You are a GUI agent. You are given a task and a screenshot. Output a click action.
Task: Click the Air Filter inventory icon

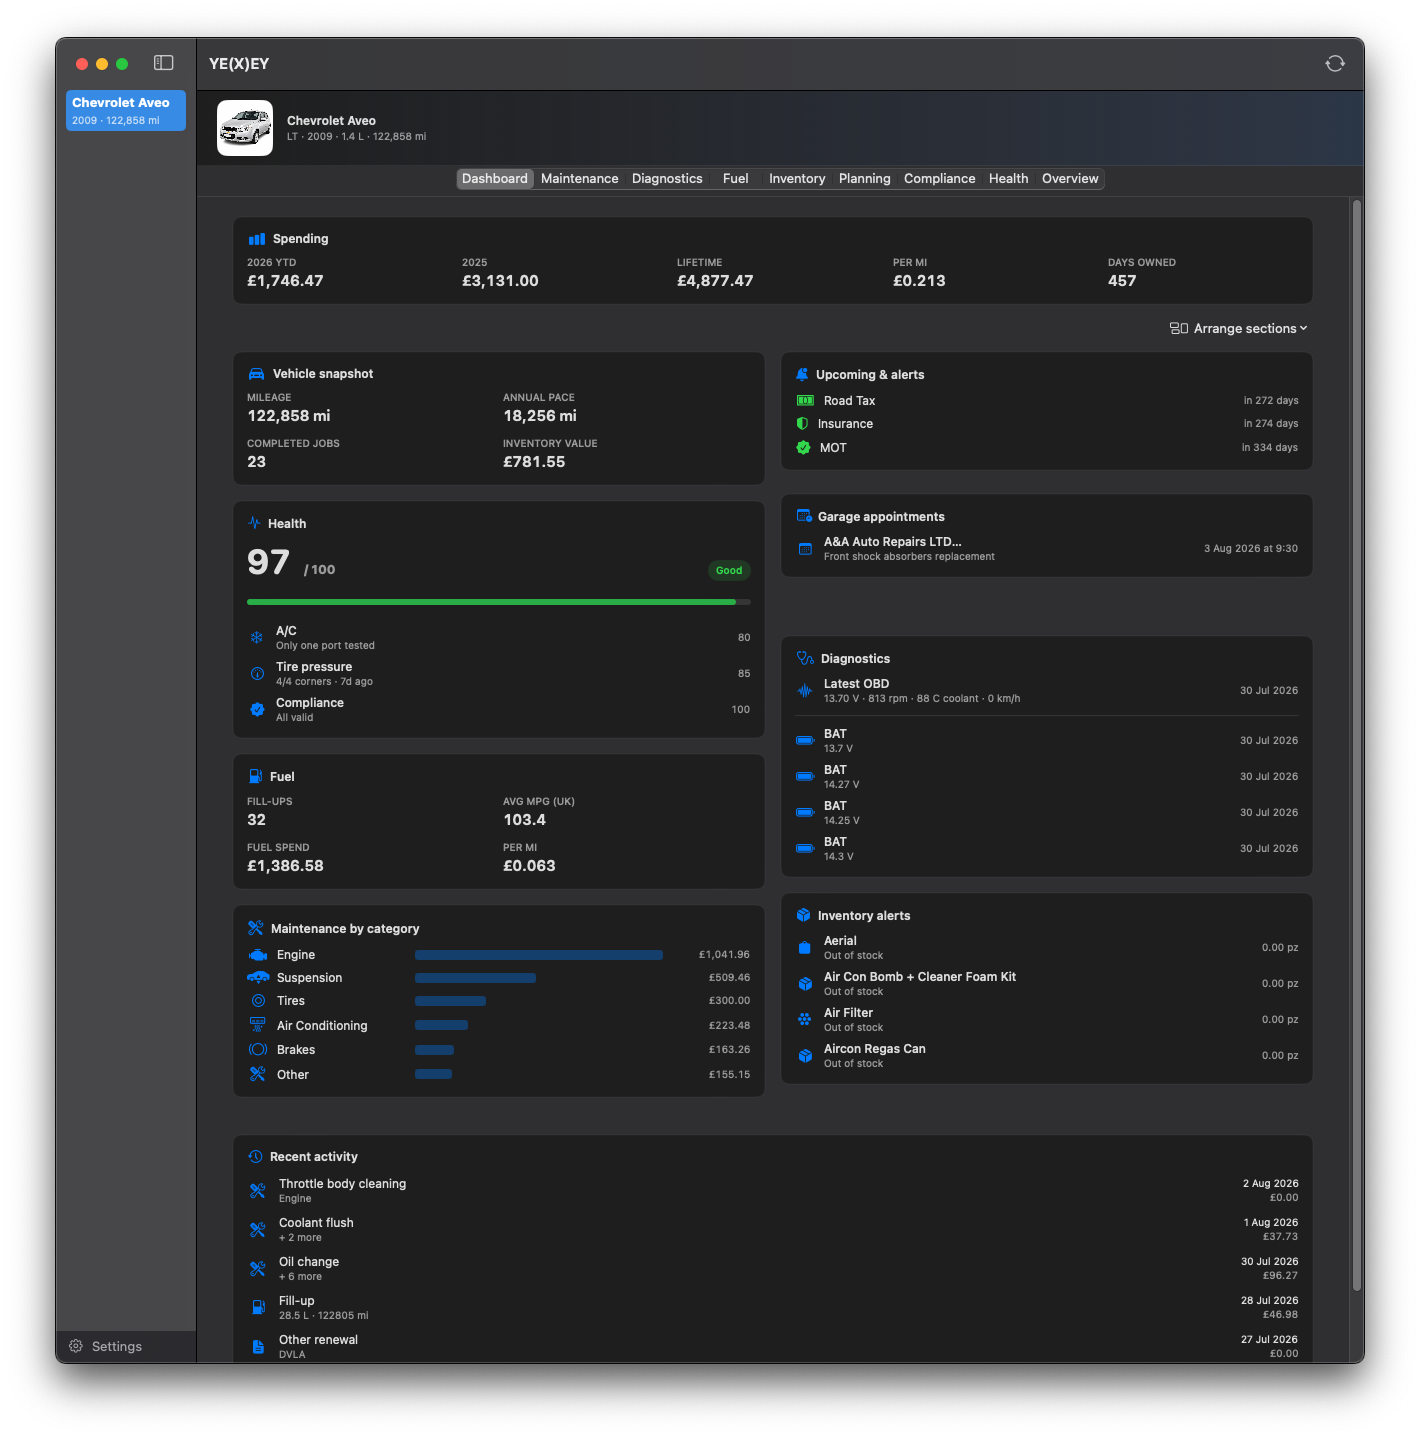(805, 1019)
